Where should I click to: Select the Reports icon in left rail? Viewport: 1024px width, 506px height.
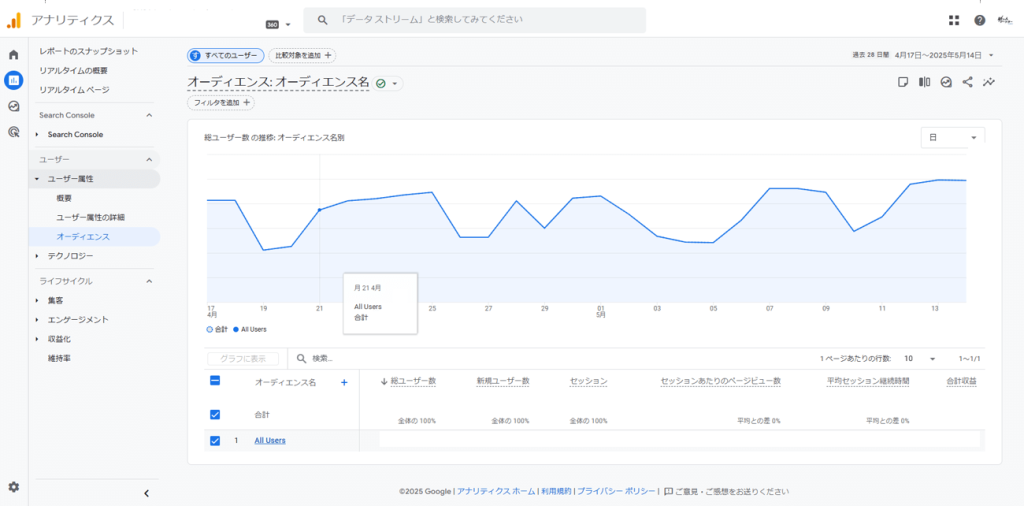pyautogui.click(x=13, y=80)
